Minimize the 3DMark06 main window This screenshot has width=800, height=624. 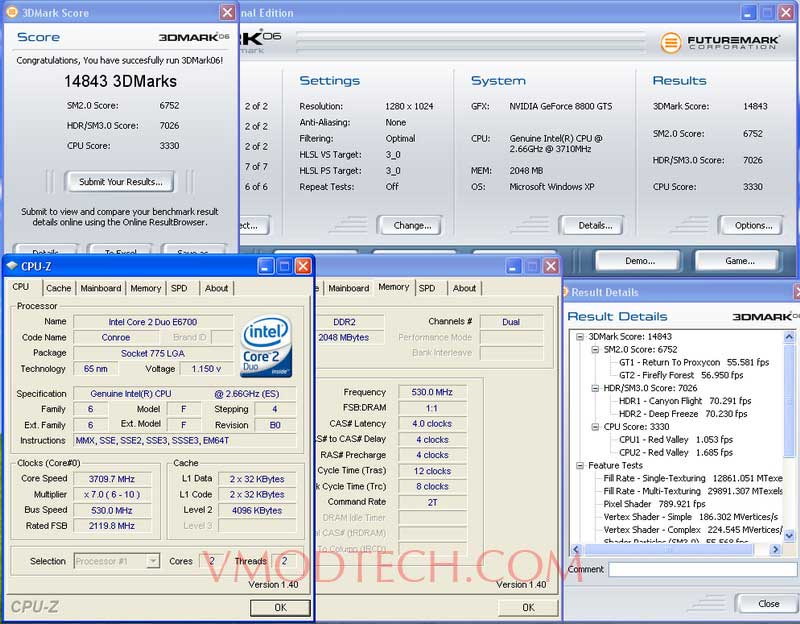point(748,13)
